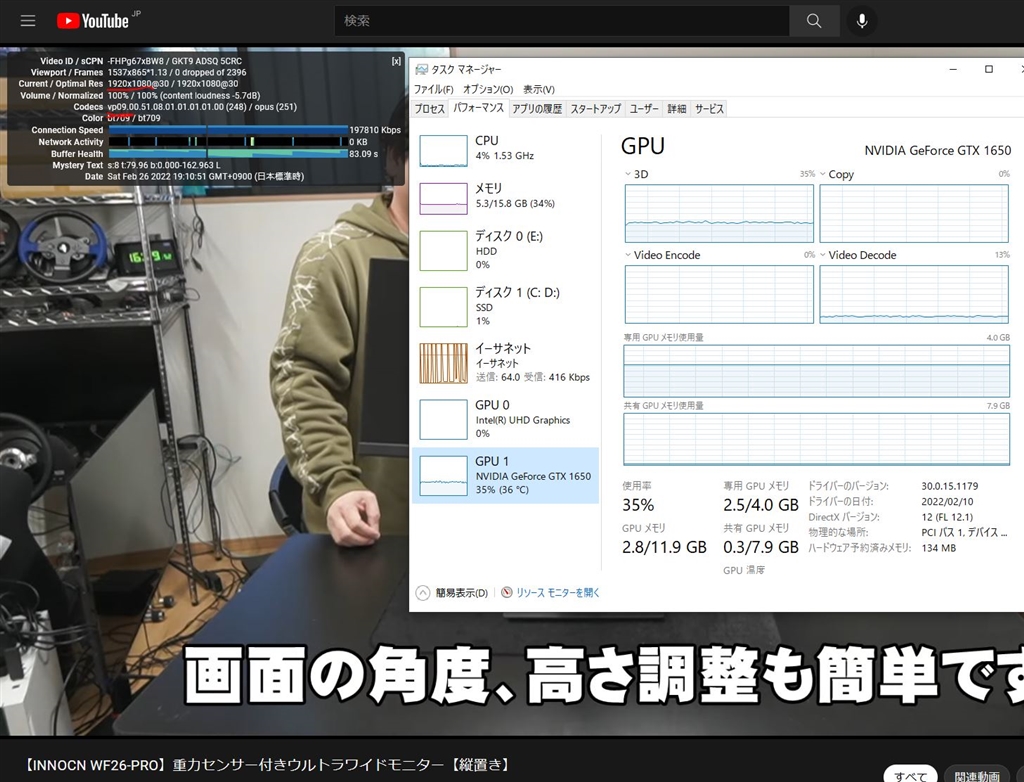The height and width of the screenshot is (782, 1024).
Task: Open the 表示(V) menu
Action: pyautogui.click(x=539, y=90)
